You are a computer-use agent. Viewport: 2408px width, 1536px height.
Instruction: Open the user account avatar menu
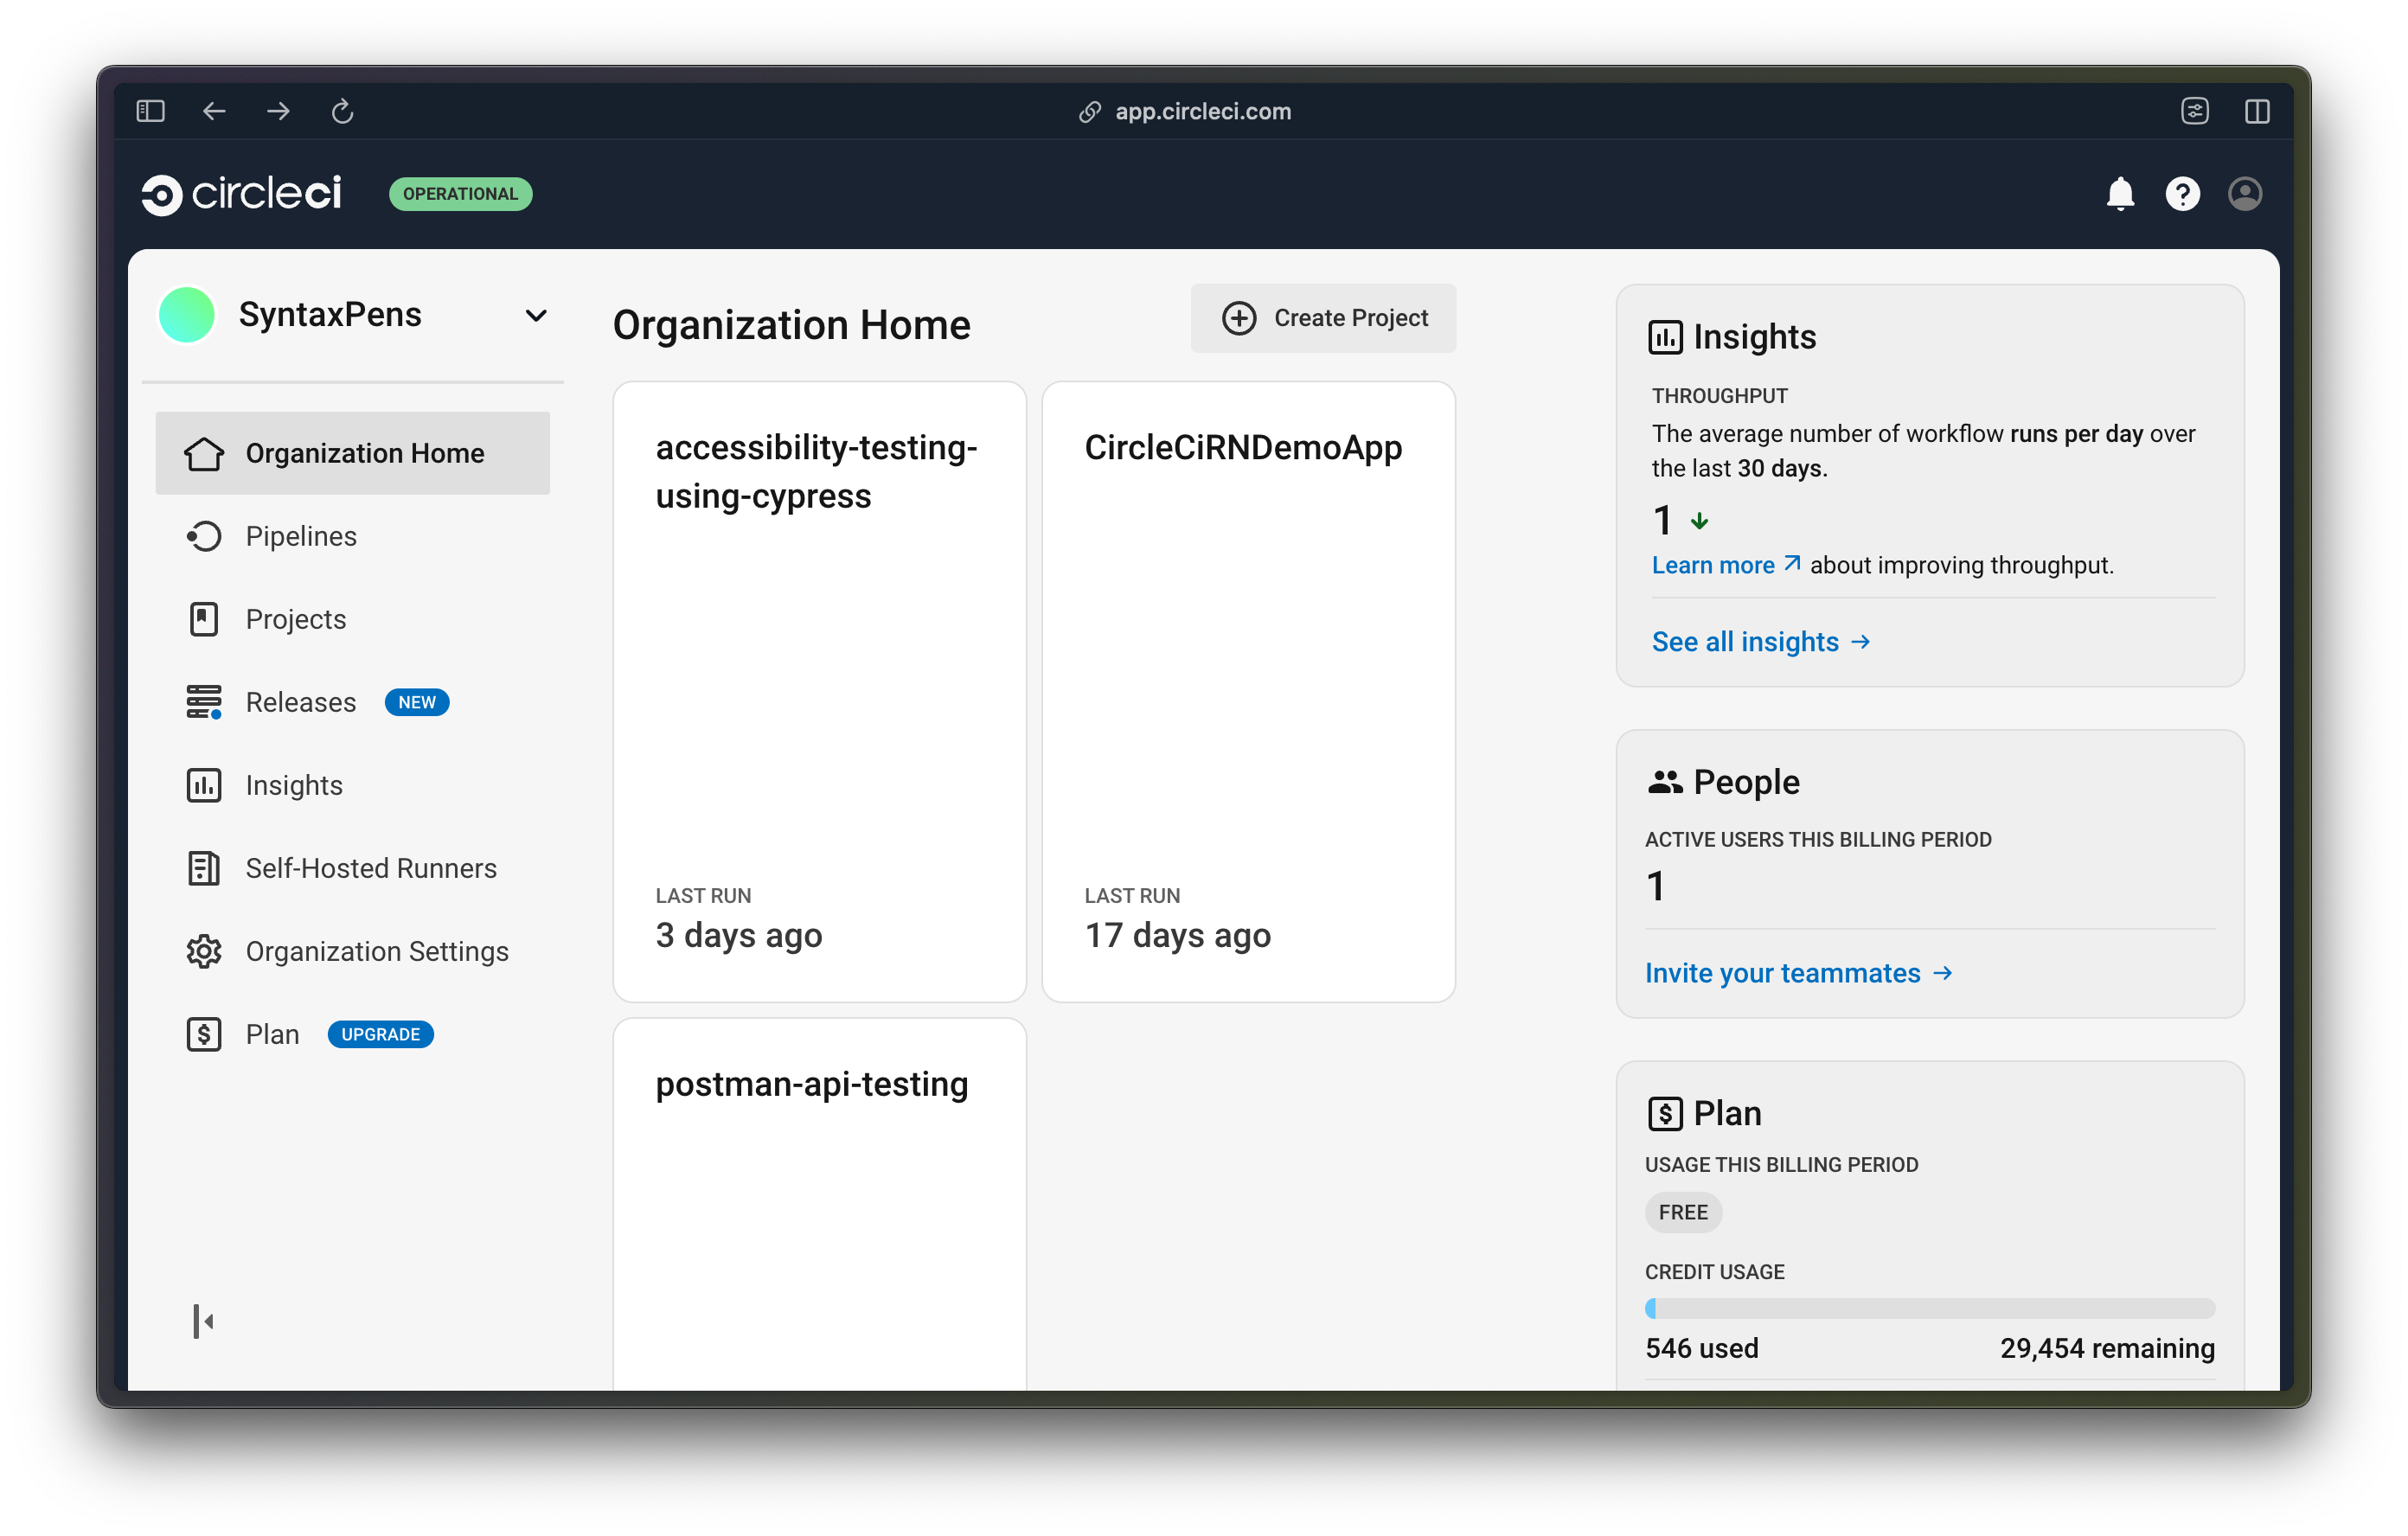pyautogui.click(x=2245, y=194)
